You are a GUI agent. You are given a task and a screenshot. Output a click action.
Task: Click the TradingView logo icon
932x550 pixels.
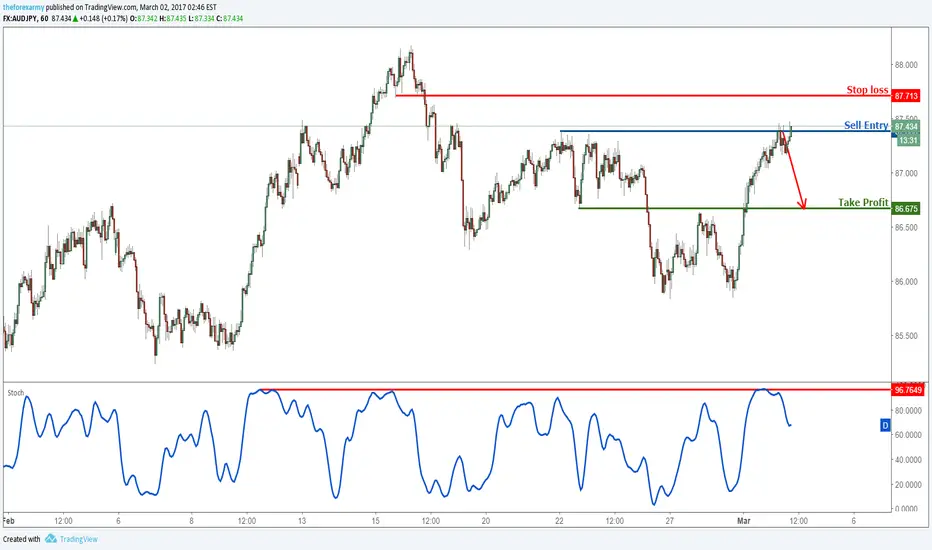51,539
